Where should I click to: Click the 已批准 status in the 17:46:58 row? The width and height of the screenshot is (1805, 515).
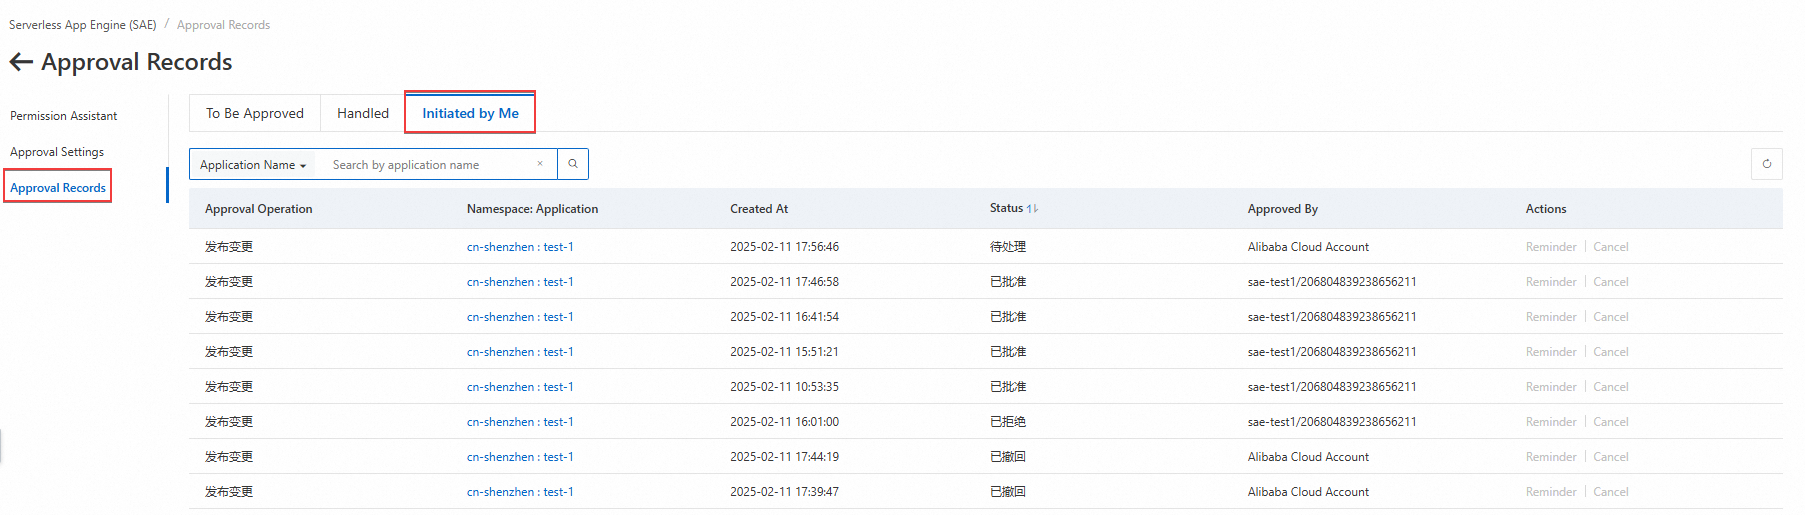pyautogui.click(x=1008, y=282)
